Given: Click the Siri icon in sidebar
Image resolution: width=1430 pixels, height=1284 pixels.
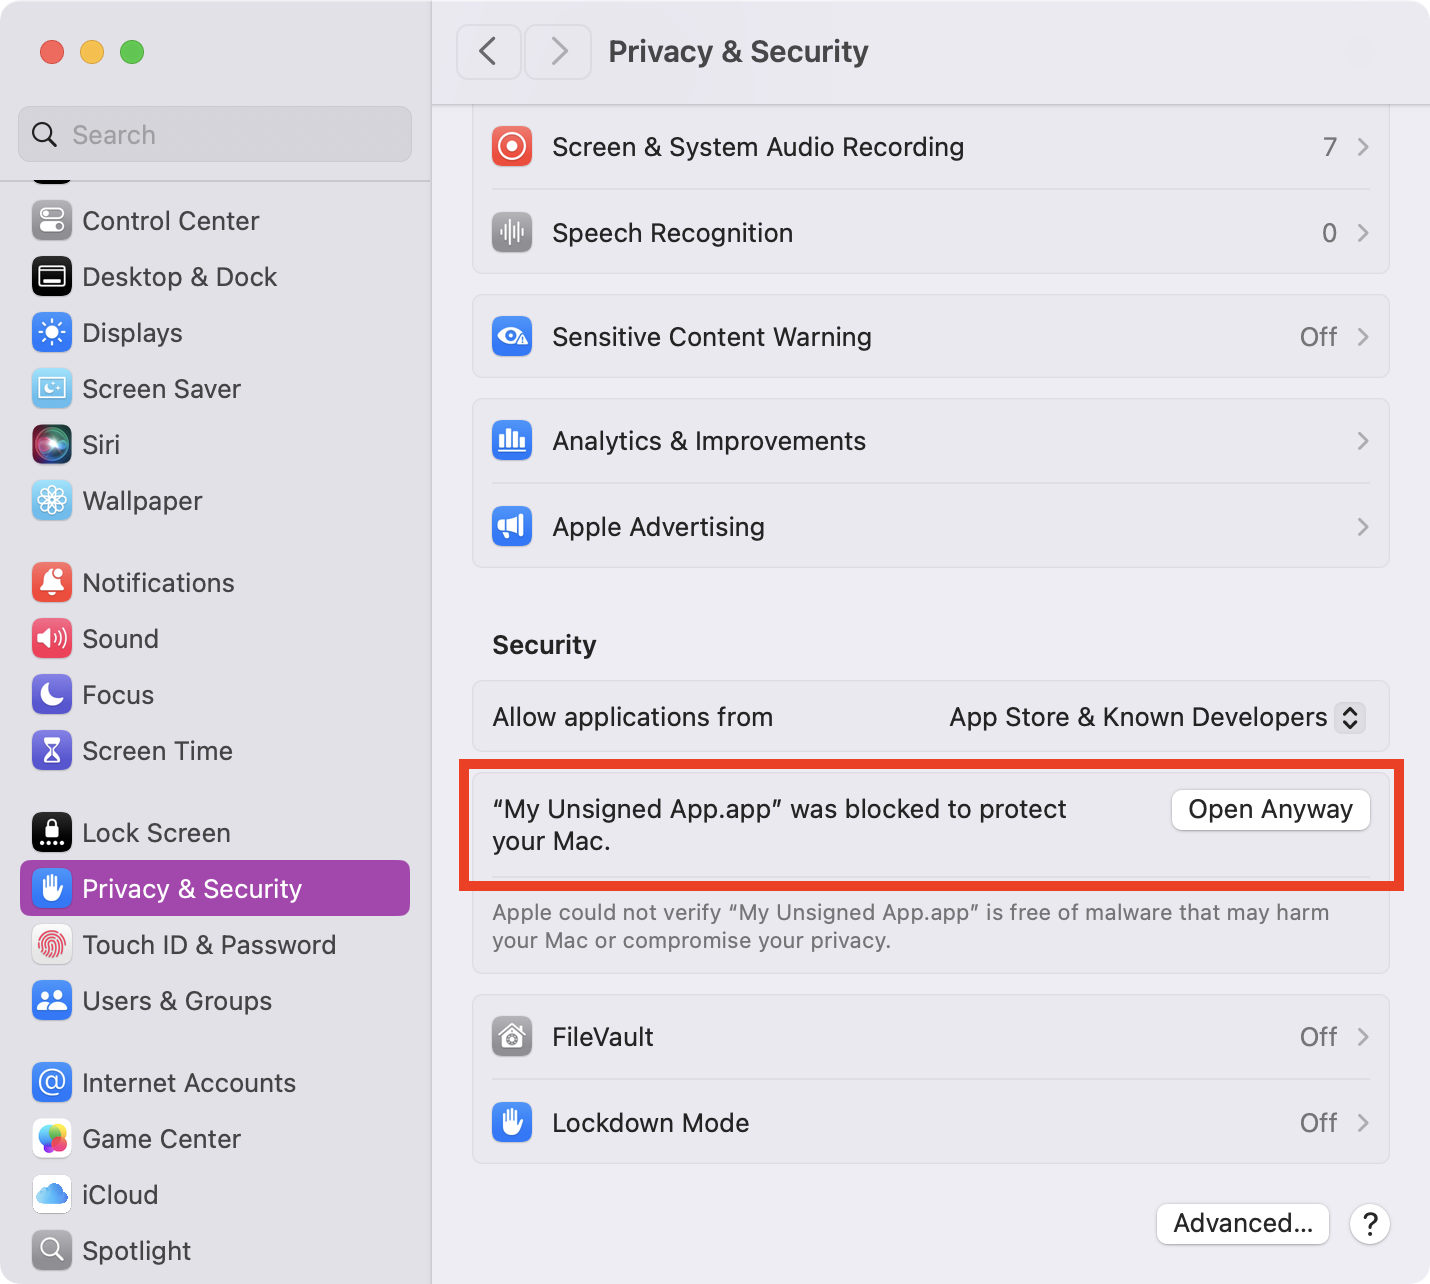Looking at the screenshot, I should tap(52, 445).
